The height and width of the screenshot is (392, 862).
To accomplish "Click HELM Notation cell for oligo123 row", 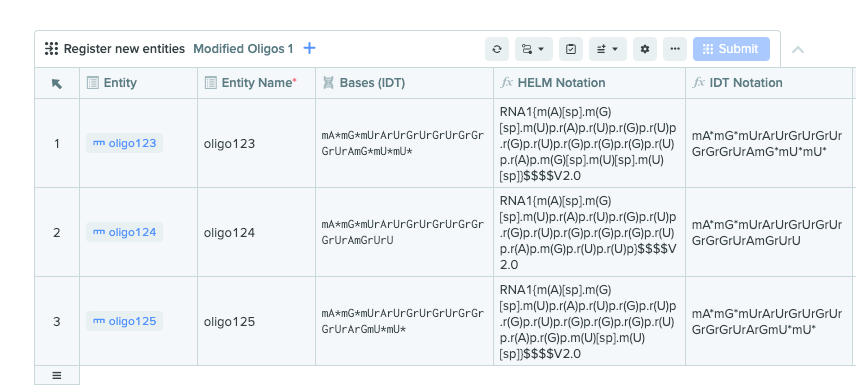I will [589, 143].
